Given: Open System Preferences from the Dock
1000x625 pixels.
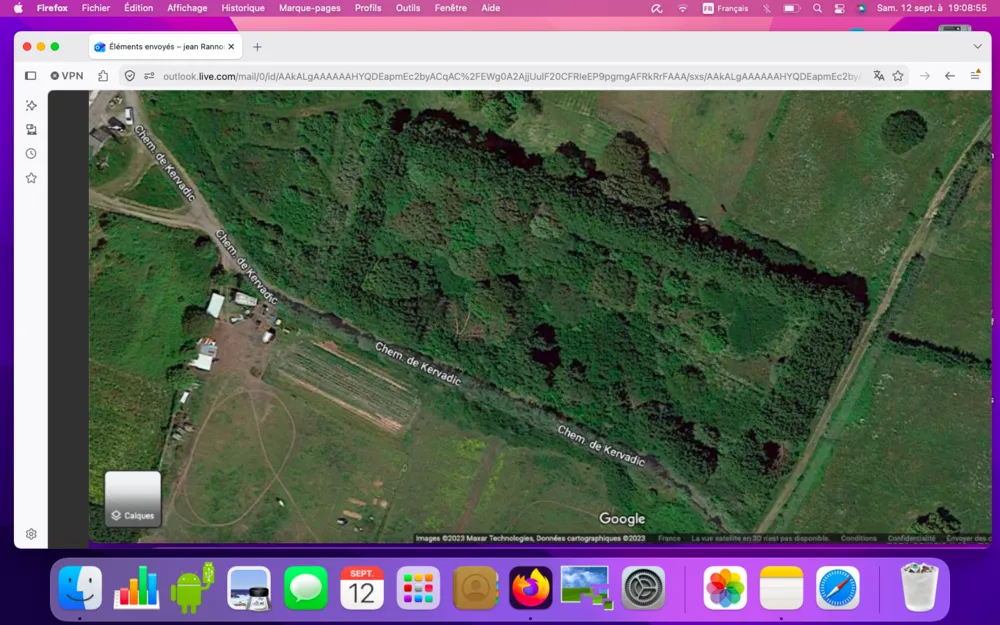Looking at the screenshot, I should pos(643,587).
